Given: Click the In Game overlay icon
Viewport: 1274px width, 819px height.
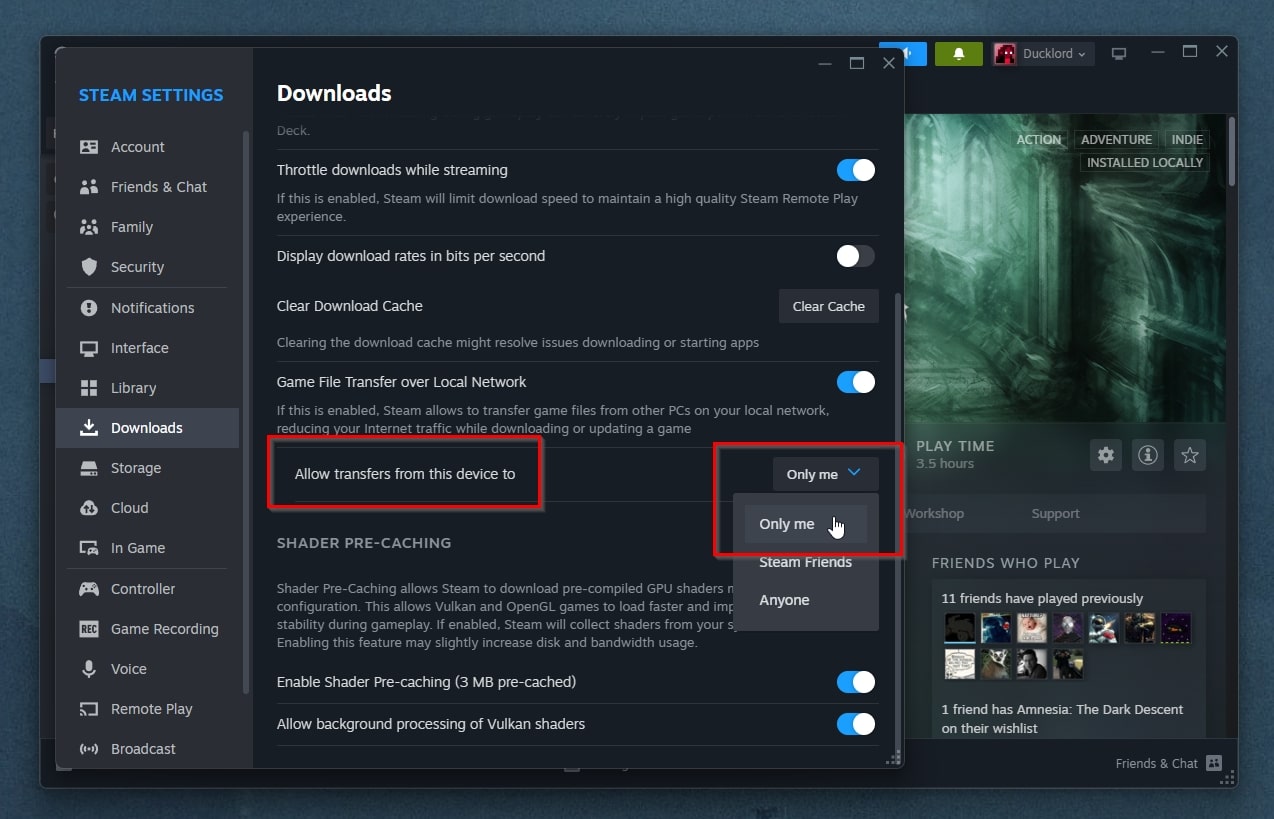Looking at the screenshot, I should point(89,548).
